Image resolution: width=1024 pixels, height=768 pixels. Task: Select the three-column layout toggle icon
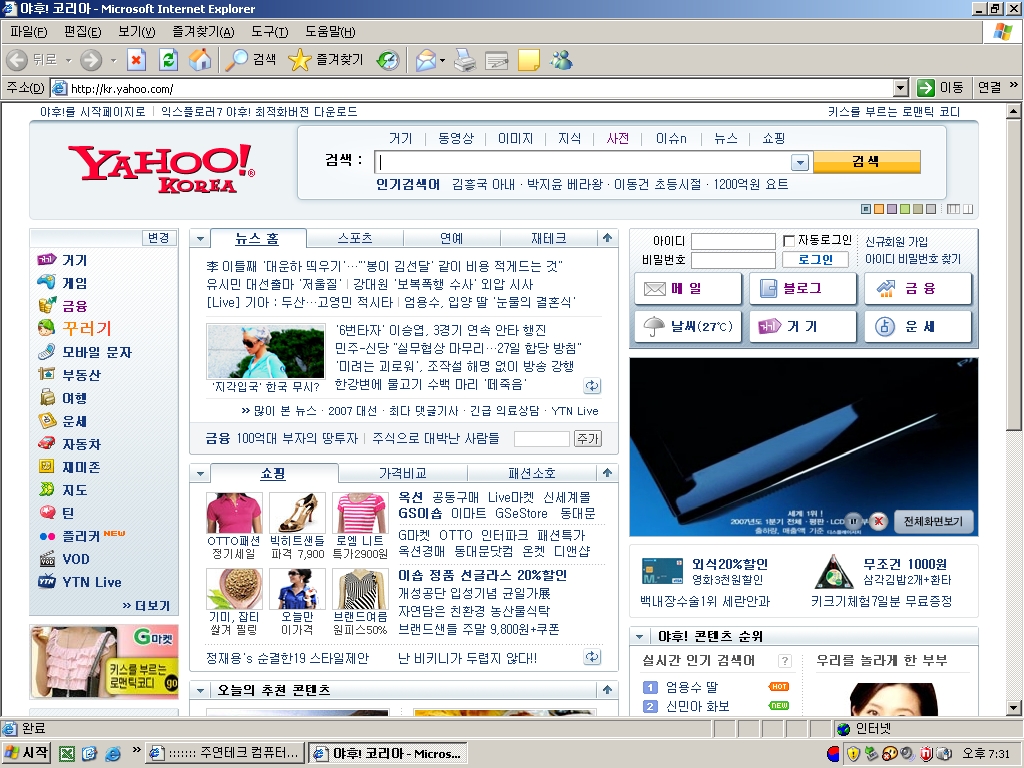coord(953,209)
